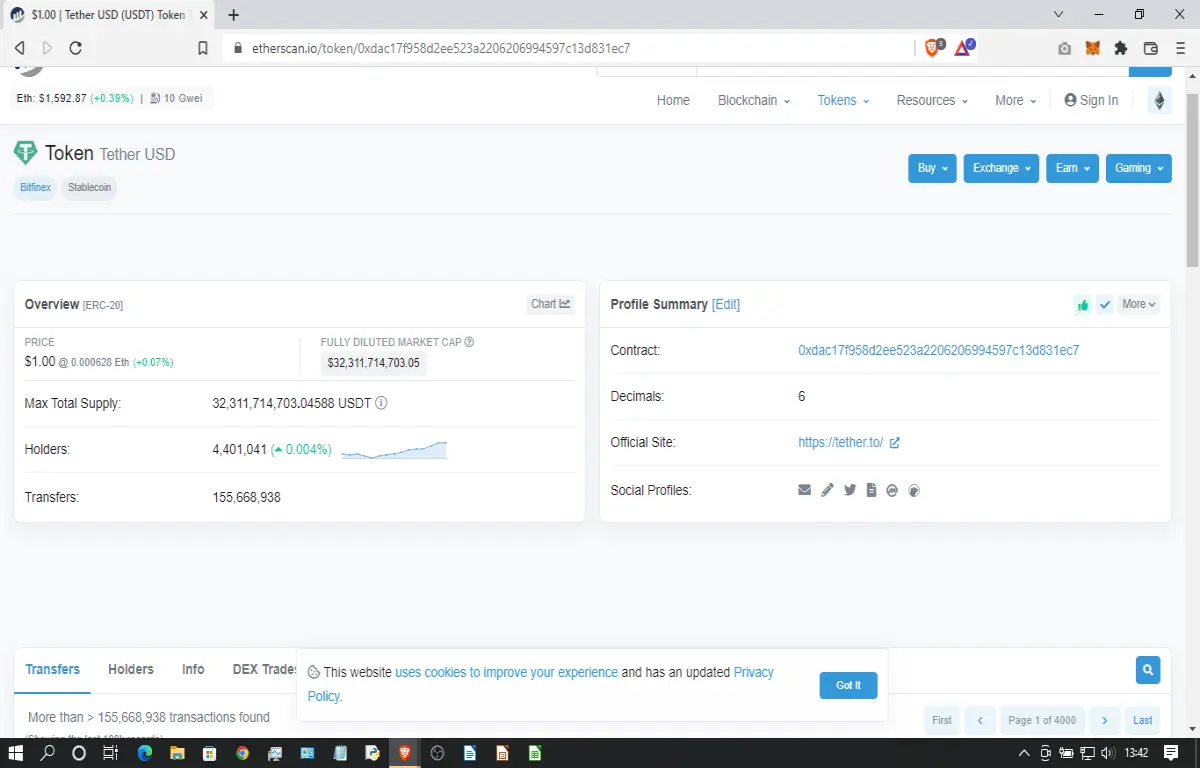Open the extensions puzzle piece menu
This screenshot has width=1200, height=768.
click(1121, 48)
